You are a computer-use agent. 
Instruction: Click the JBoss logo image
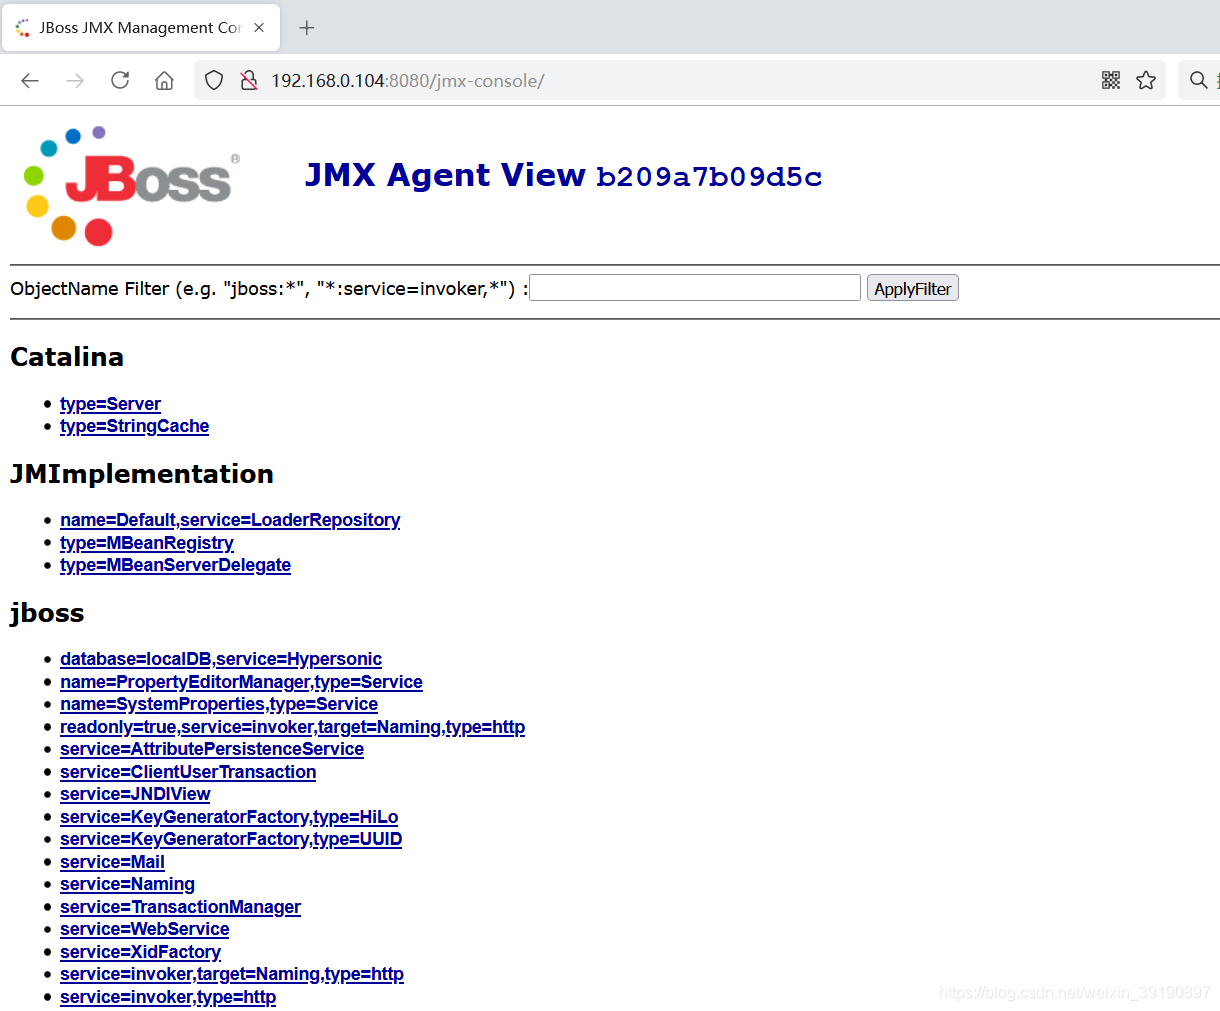[132, 185]
